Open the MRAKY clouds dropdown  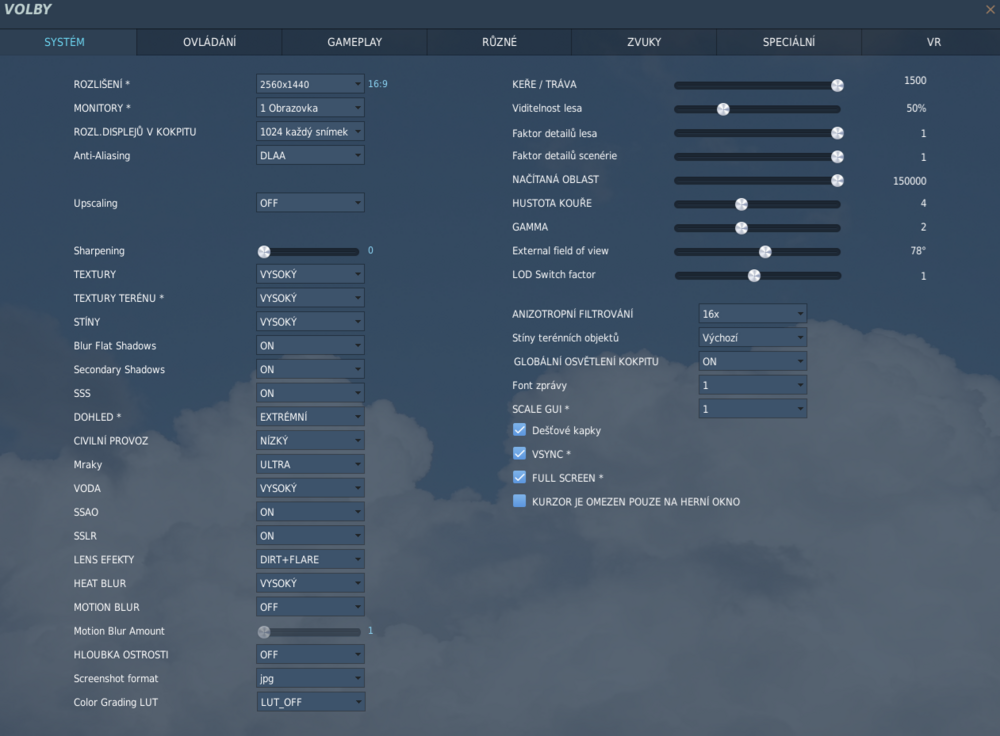tap(310, 464)
